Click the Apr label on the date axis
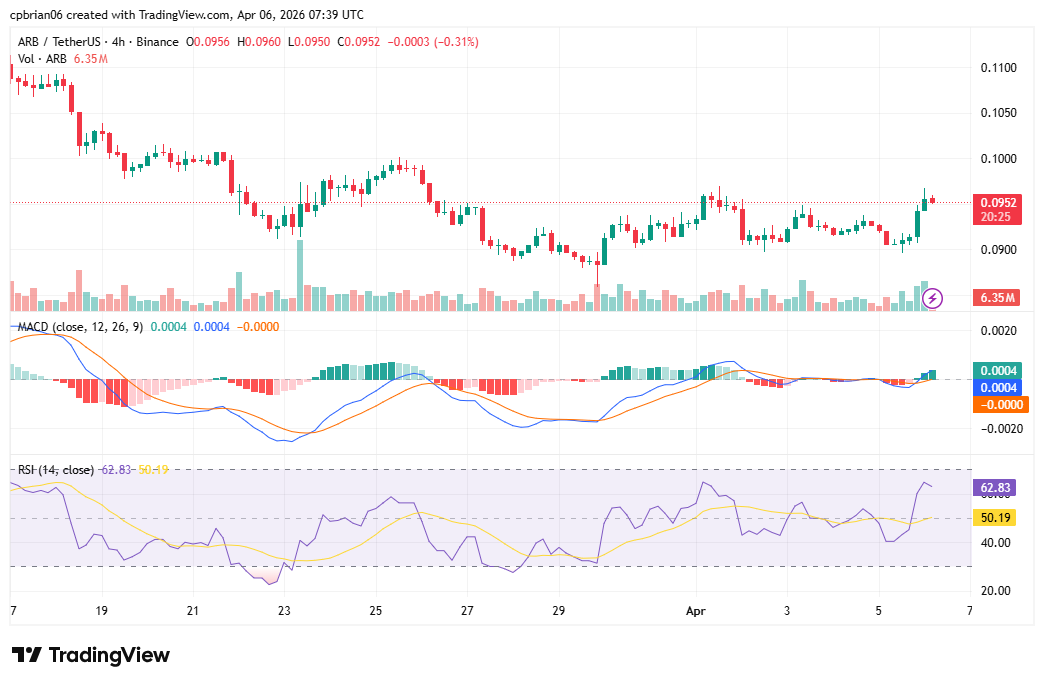1044x685 pixels. pos(696,611)
